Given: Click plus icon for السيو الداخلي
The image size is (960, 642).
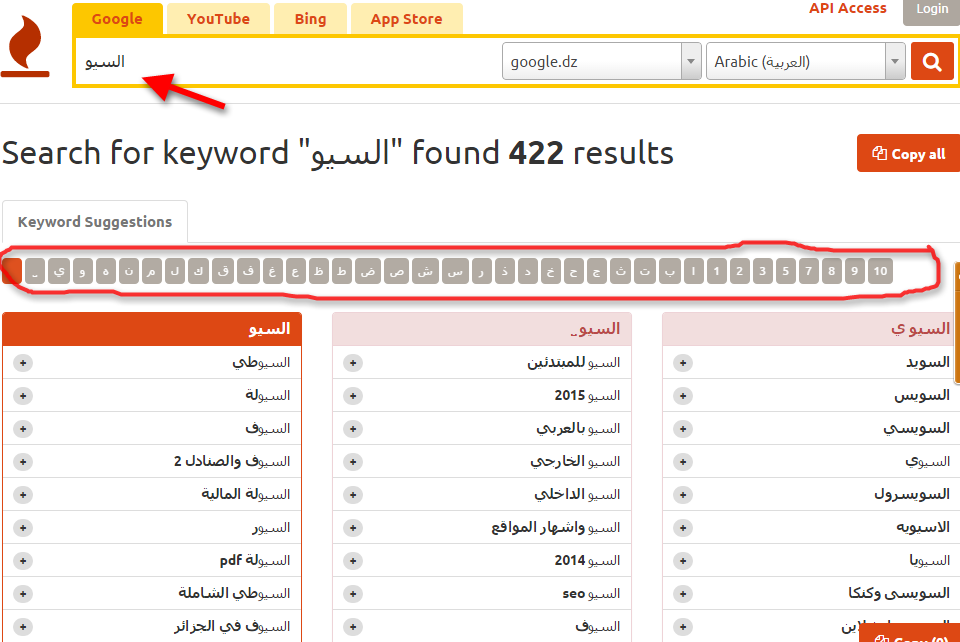Looking at the screenshot, I should [x=353, y=495].
